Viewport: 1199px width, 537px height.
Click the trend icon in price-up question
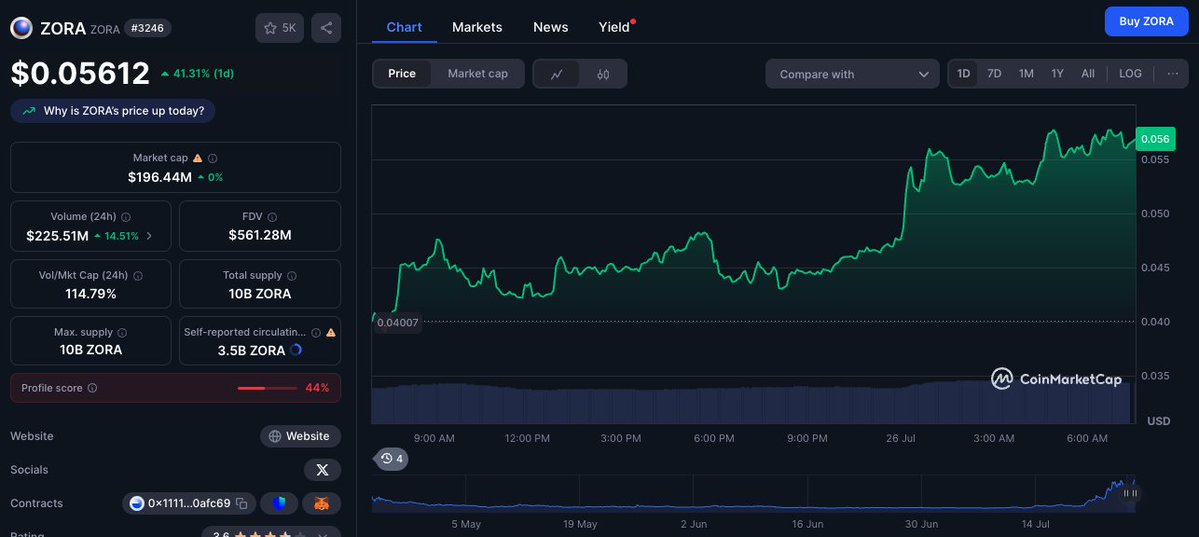coord(29,111)
